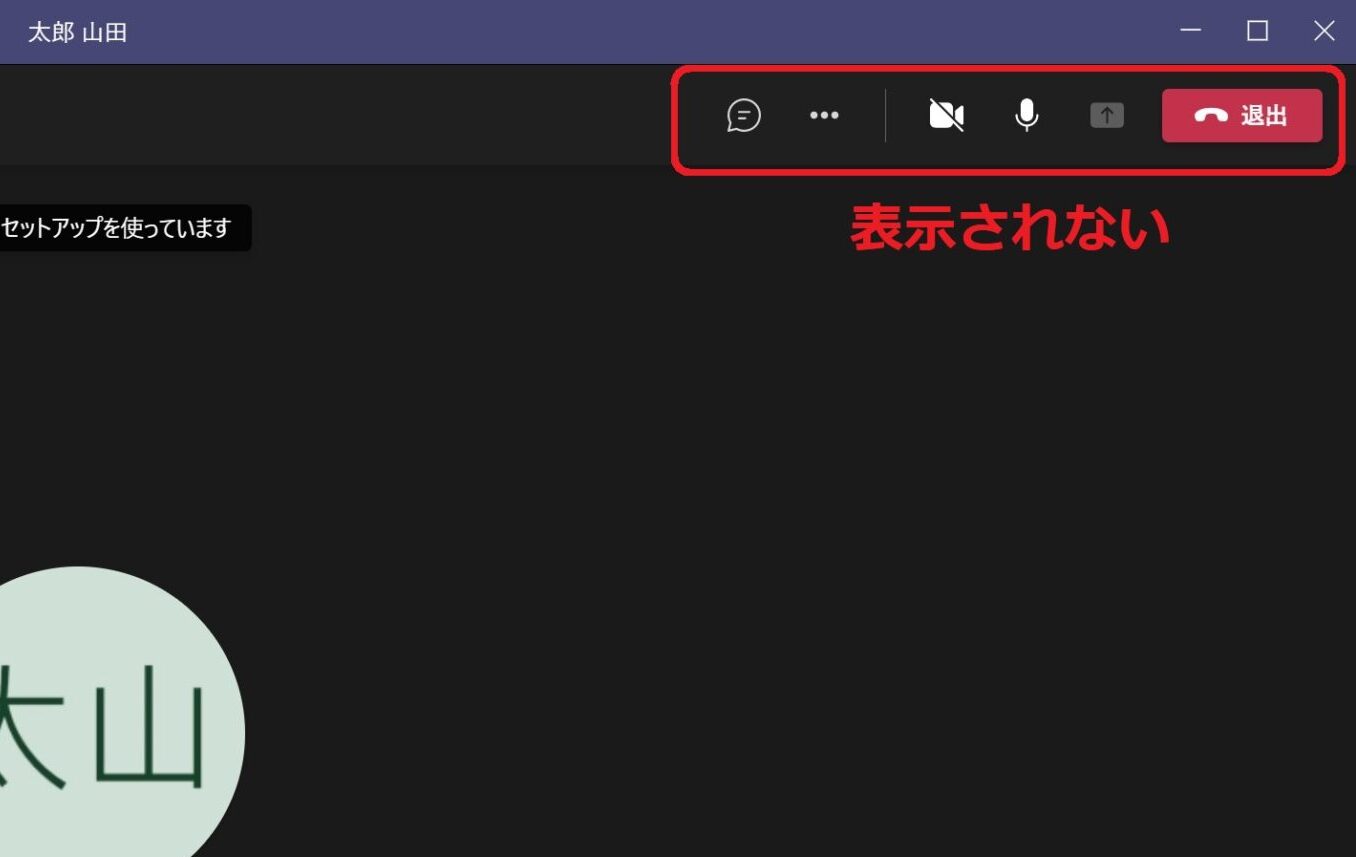Click the empty purple title bar area
Image resolution: width=1356 pixels, height=857 pixels.
point(650,32)
